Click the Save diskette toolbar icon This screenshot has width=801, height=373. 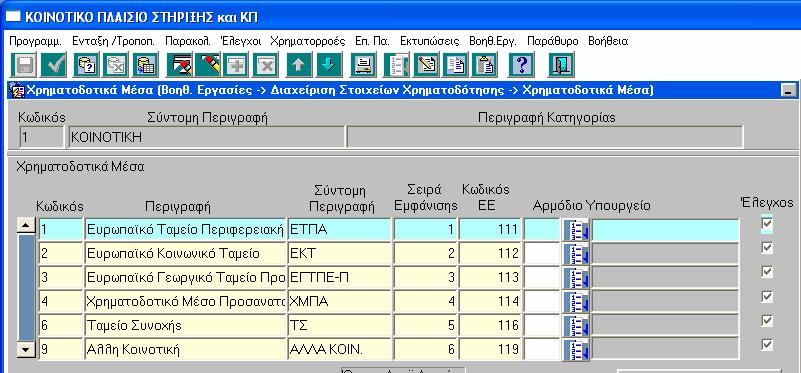click(23, 65)
